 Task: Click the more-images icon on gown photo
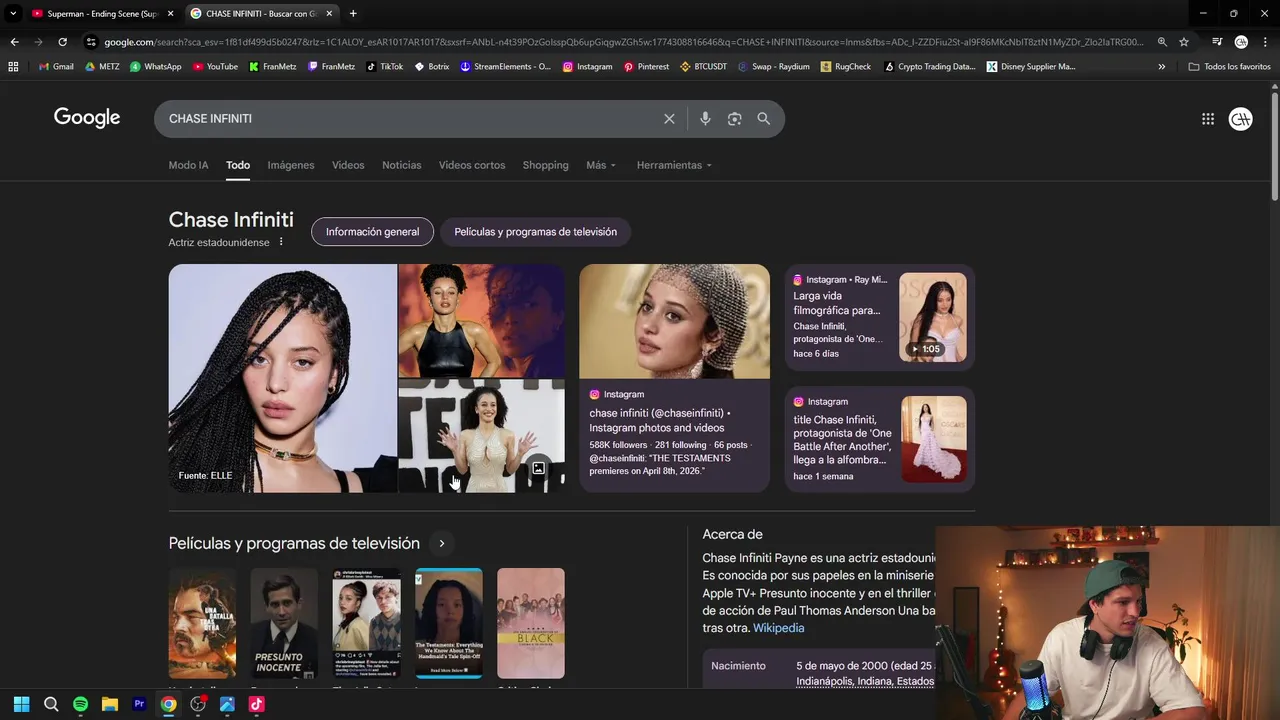pos(538,468)
